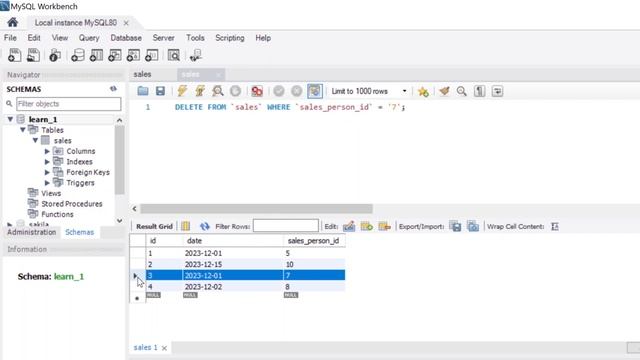Open the Query menu
This screenshot has height=360, width=640.
[89, 38]
